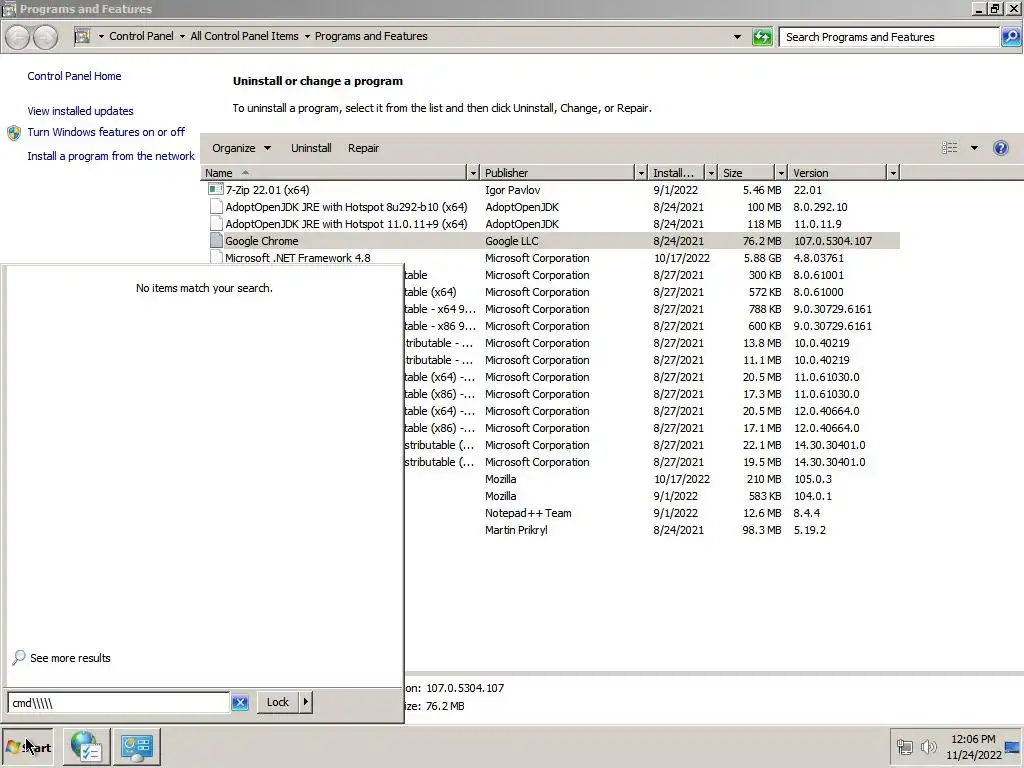Click the 7-Zip program icon

point(216,189)
